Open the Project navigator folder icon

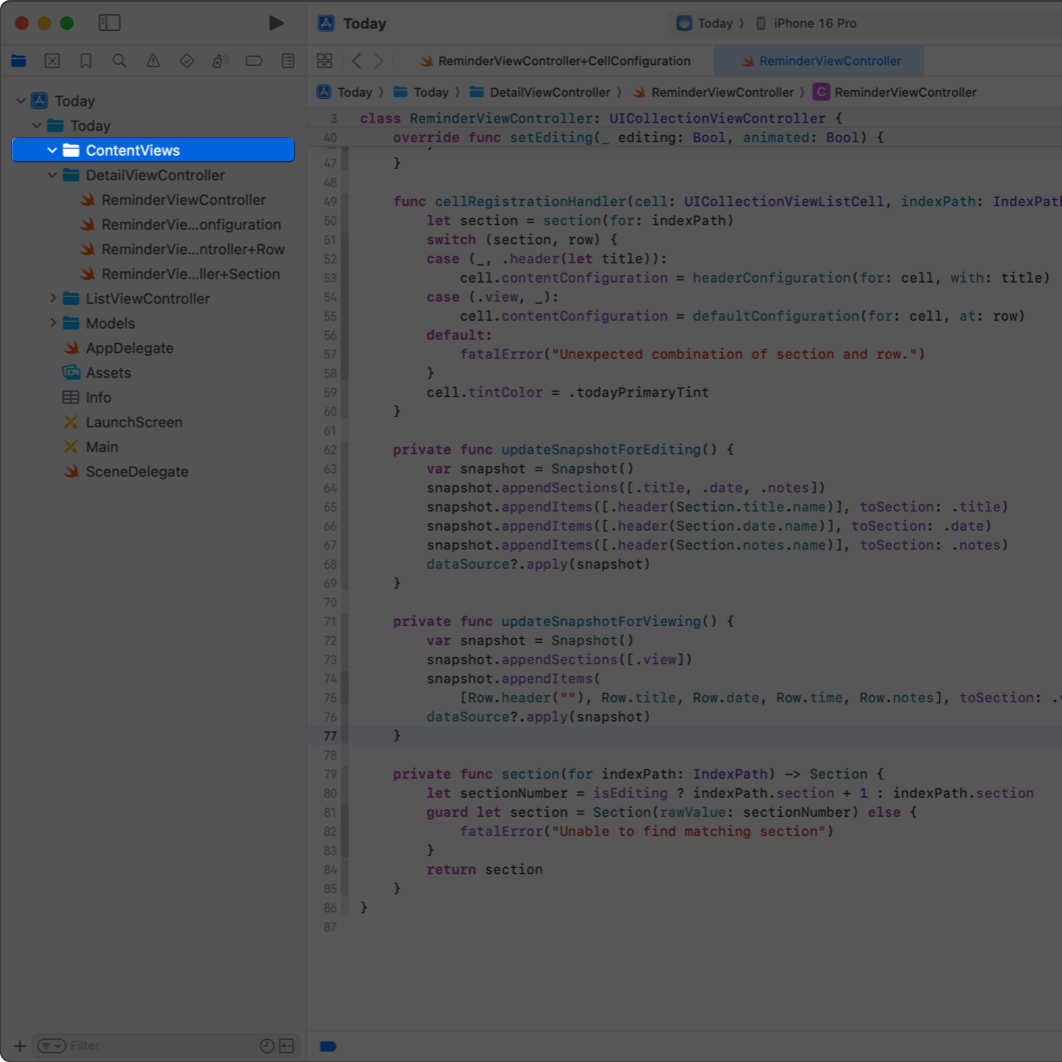(x=18, y=60)
